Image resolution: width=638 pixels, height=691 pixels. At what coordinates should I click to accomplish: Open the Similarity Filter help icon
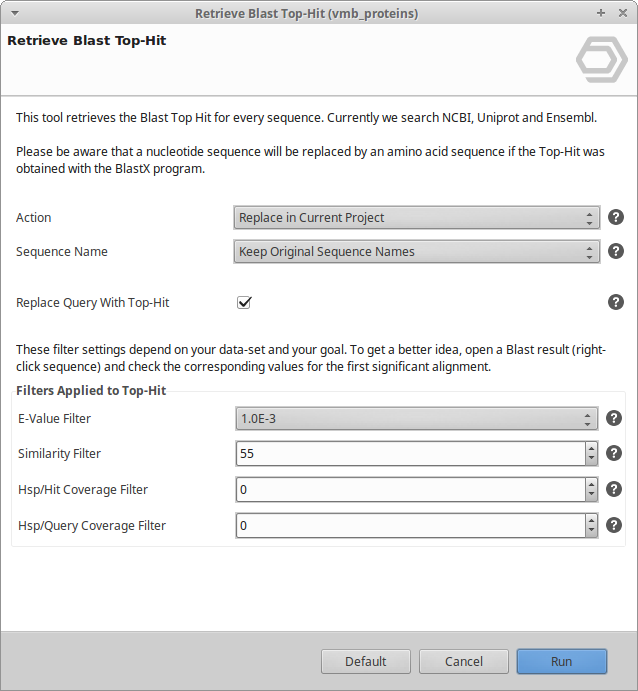point(614,453)
